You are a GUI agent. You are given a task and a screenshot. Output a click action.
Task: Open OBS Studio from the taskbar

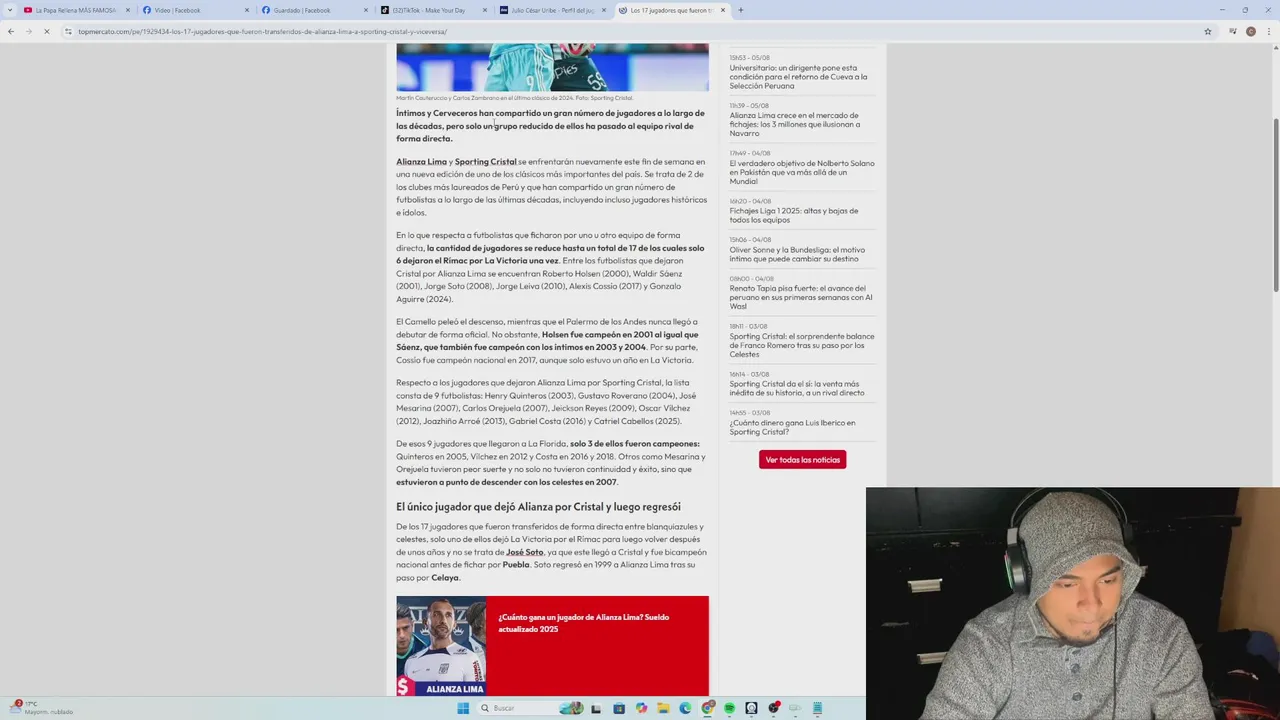[x=774, y=708]
